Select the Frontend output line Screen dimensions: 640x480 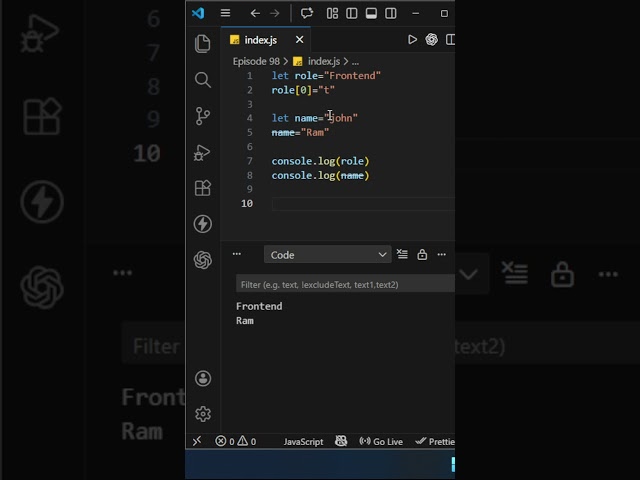(x=259, y=307)
